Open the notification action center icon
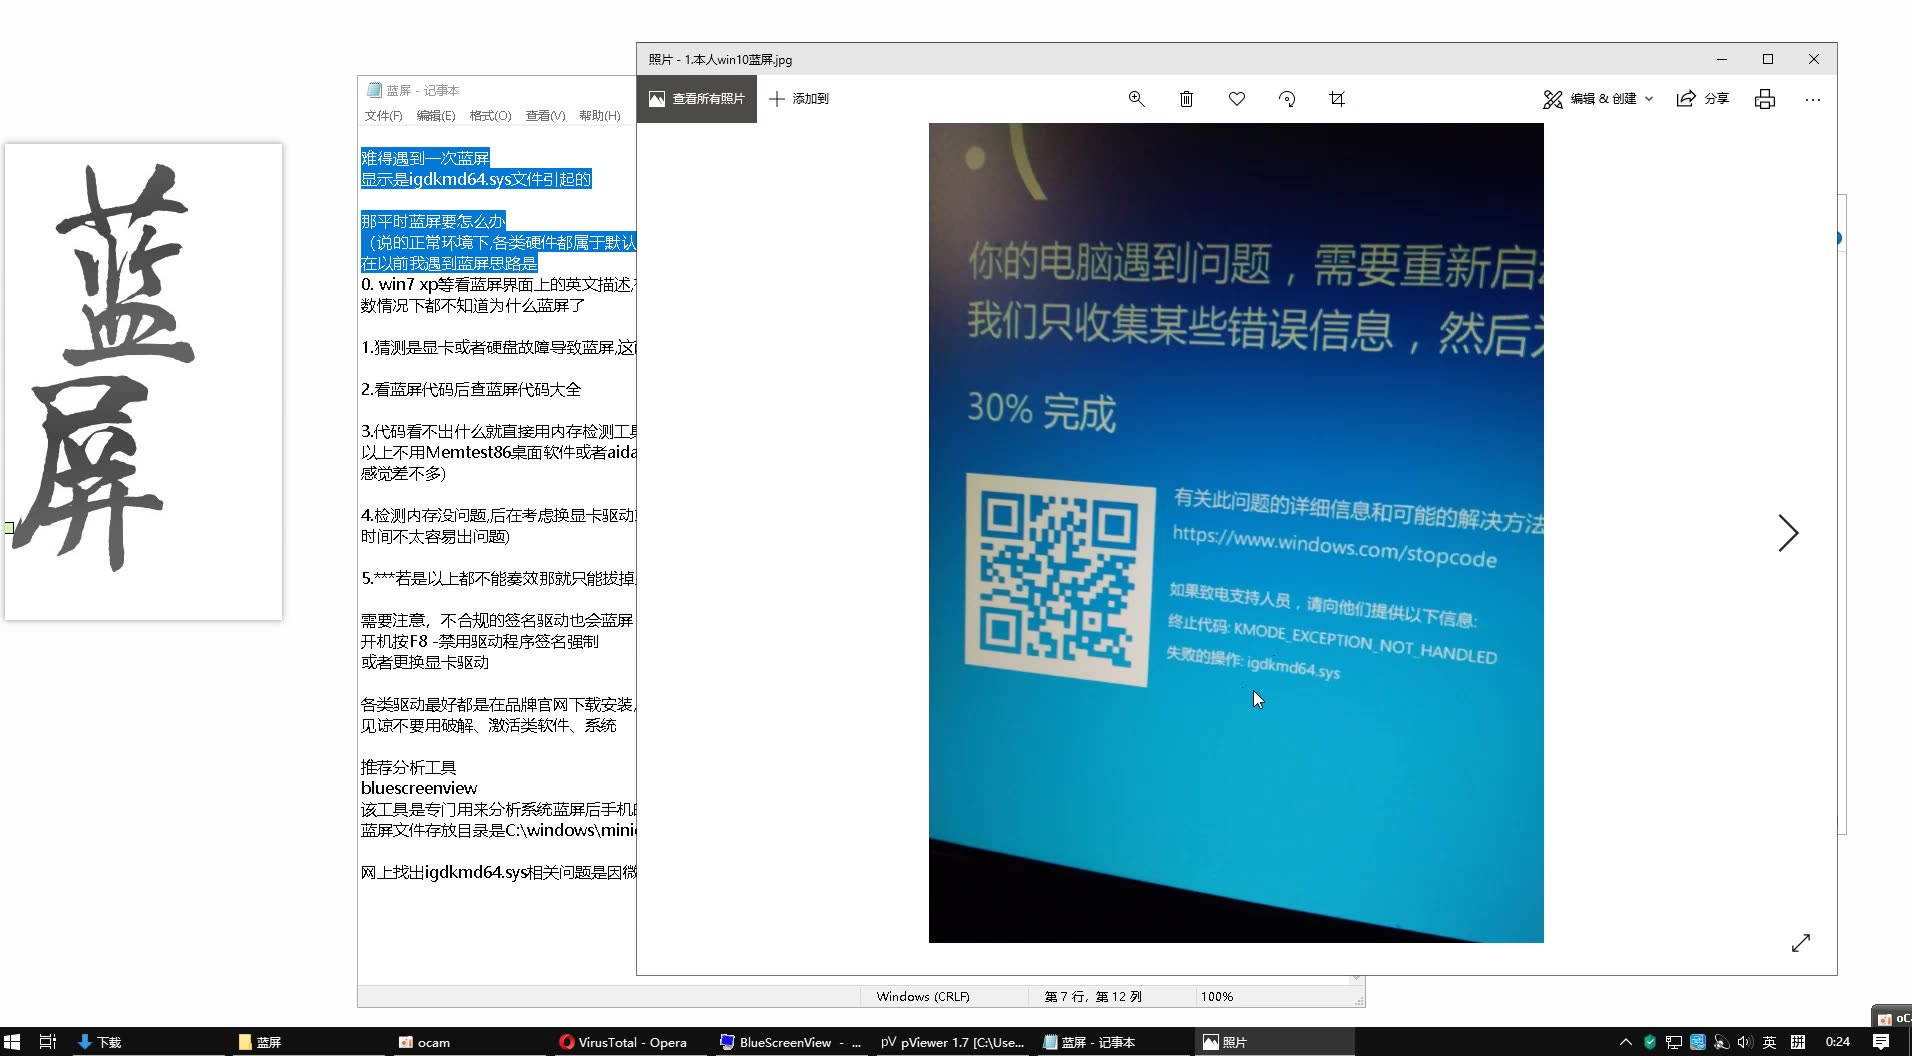This screenshot has height=1056, width=1912. 1881,1042
